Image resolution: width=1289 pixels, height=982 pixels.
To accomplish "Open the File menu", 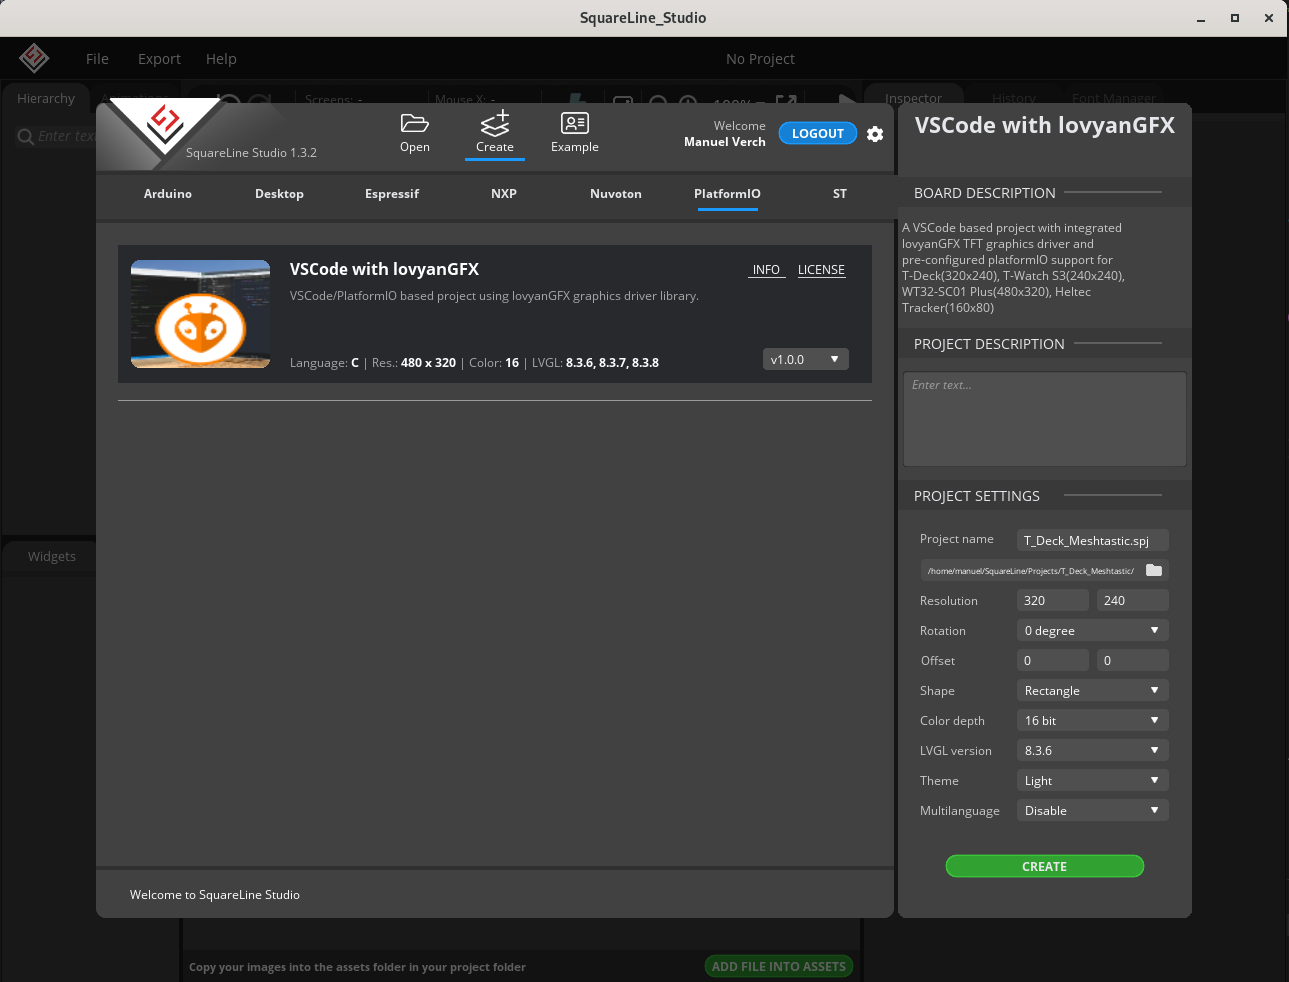I will (x=97, y=59).
